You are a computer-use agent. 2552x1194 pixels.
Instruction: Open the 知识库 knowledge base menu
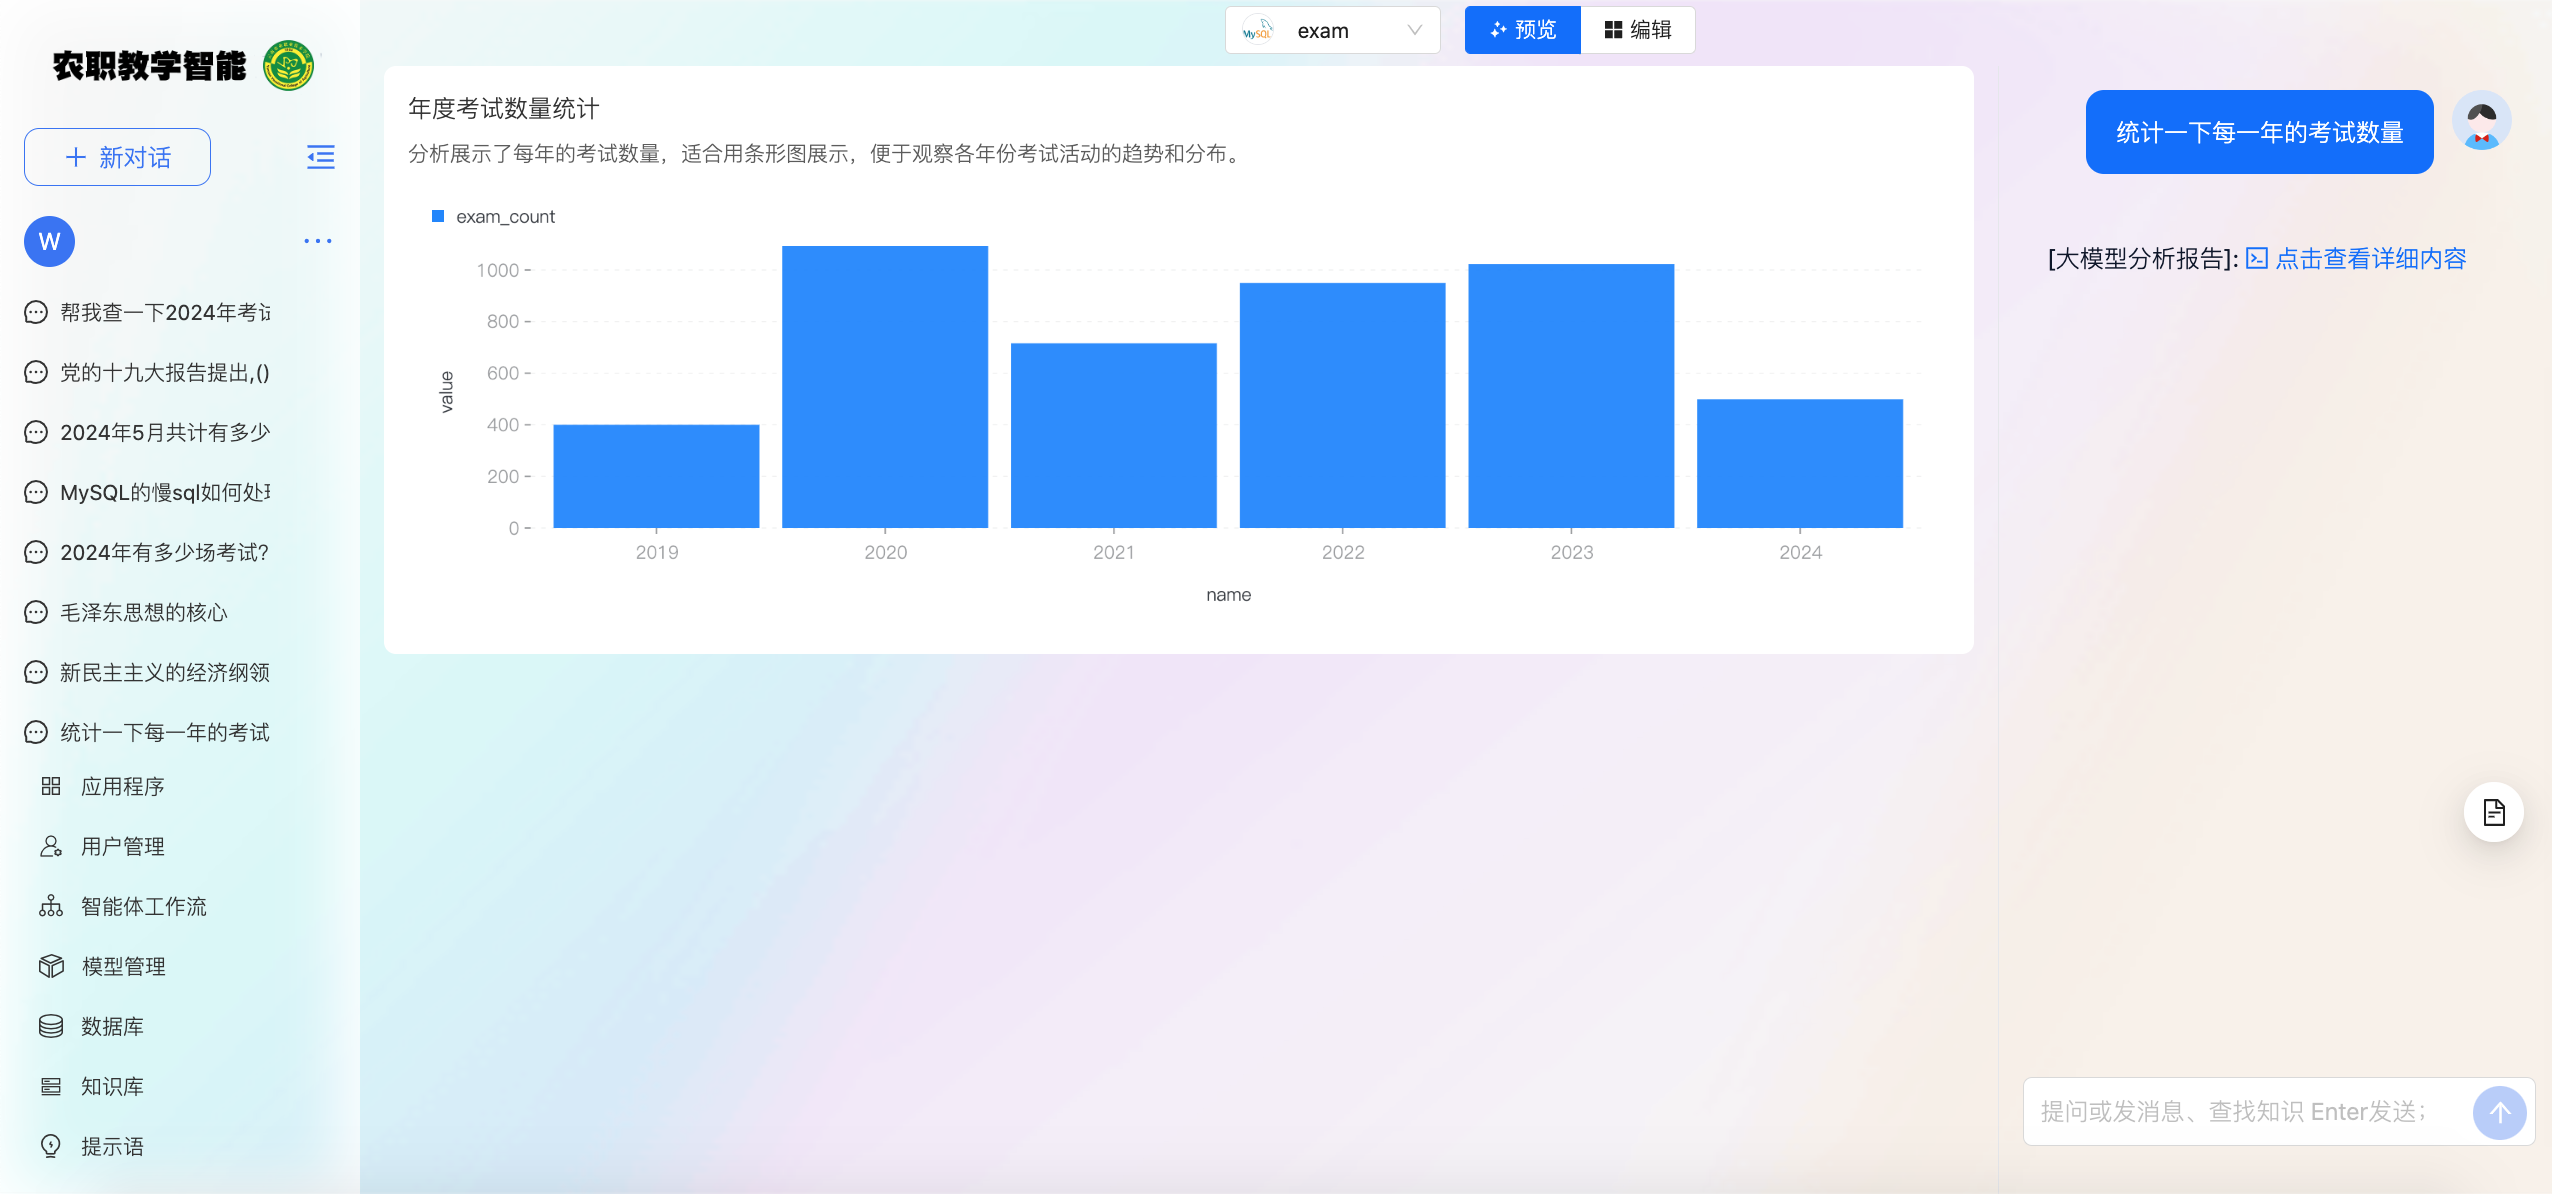[112, 1086]
